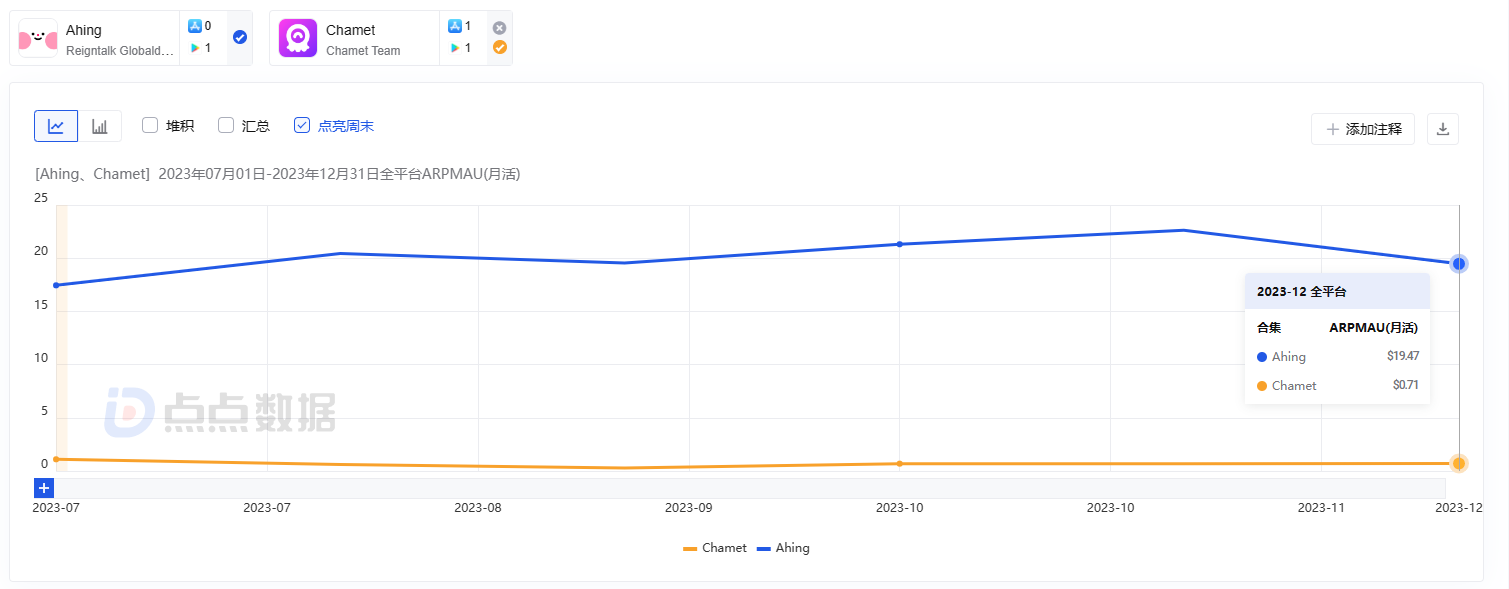Screen dimensions: 1509x589
Task: Uncheck the 点亮周末 checkbox
Action: pyautogui.click(x=302, y=125)
